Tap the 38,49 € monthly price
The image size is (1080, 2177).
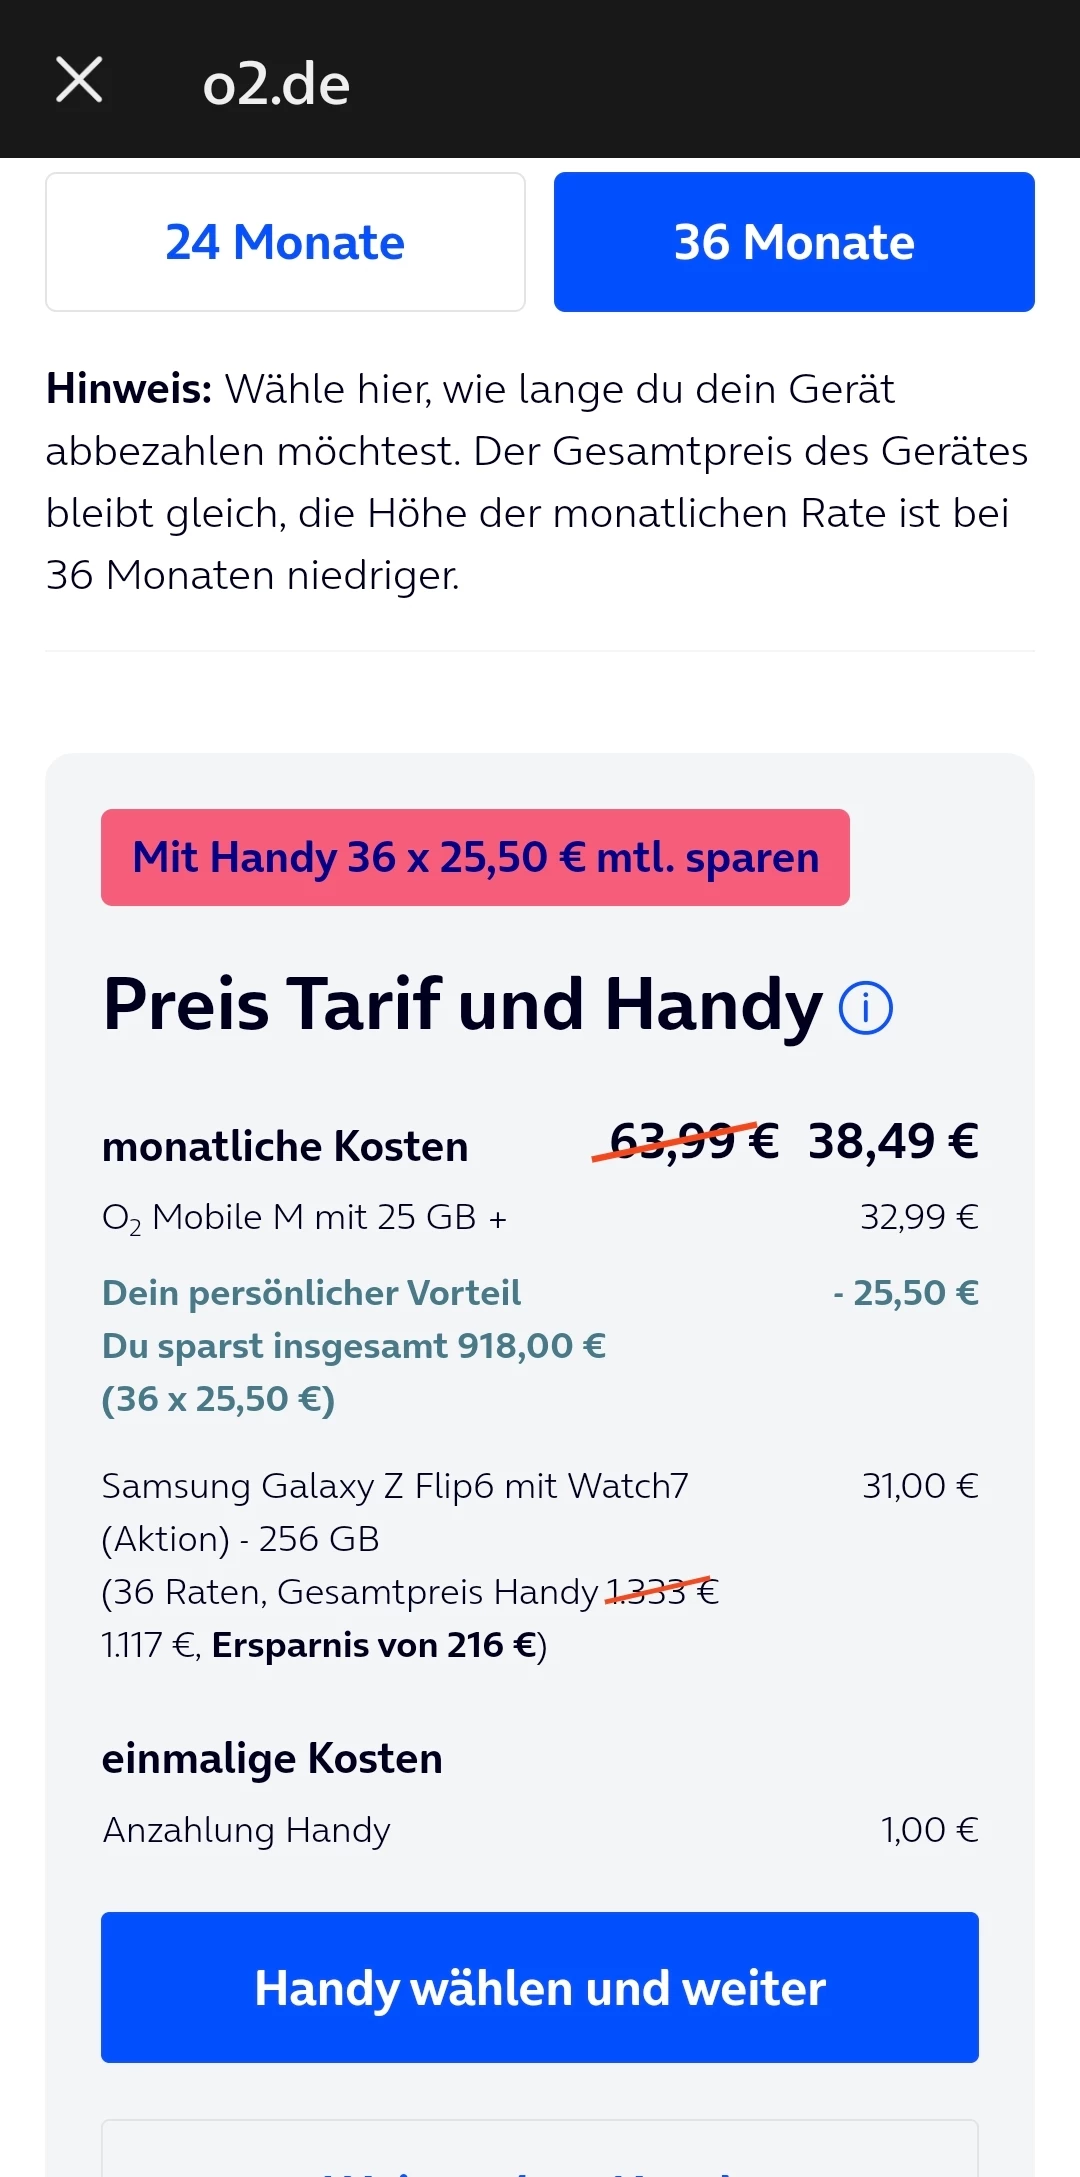click(893, 1141)
